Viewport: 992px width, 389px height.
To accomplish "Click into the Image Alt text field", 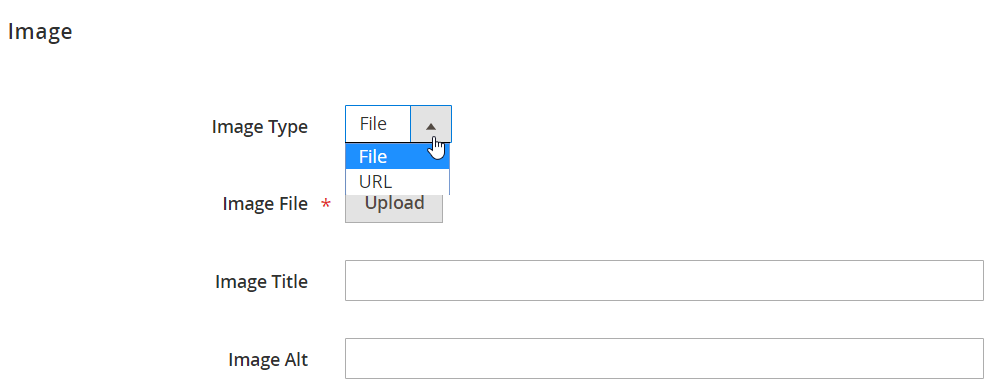I will [x=664, y=359].
